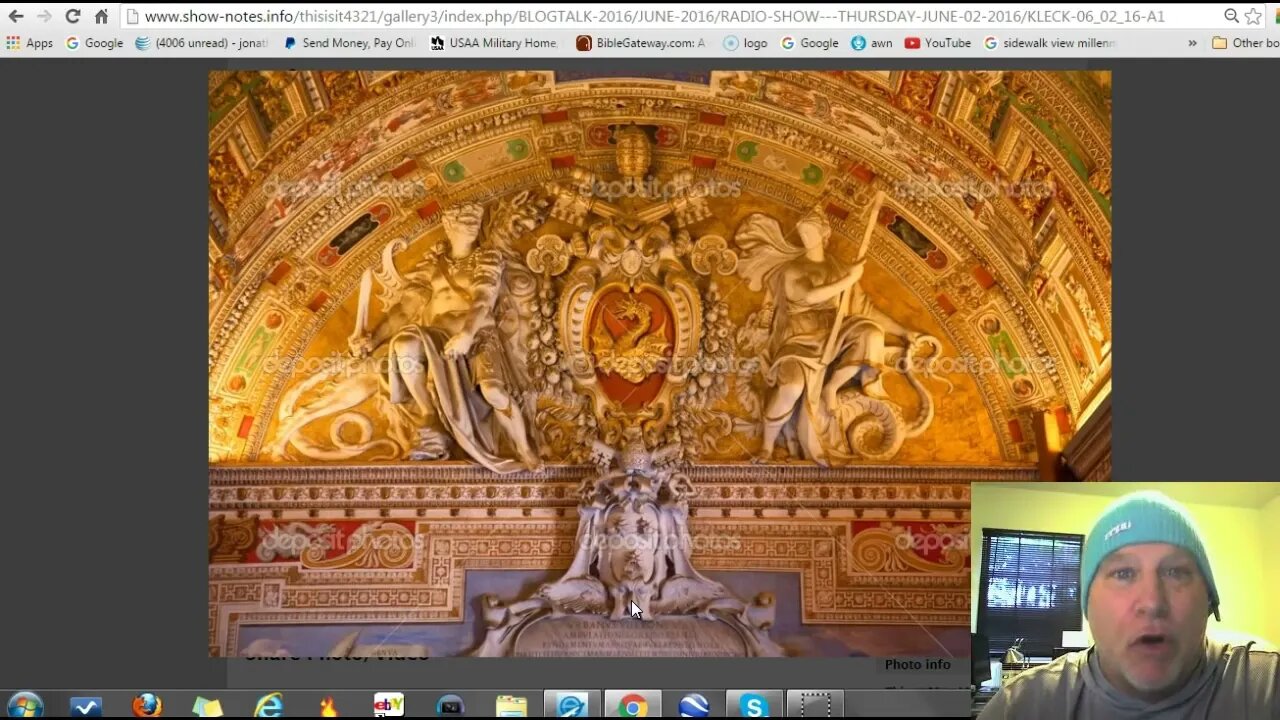Bookmark this page with the star icon

tap(1253, 16)
